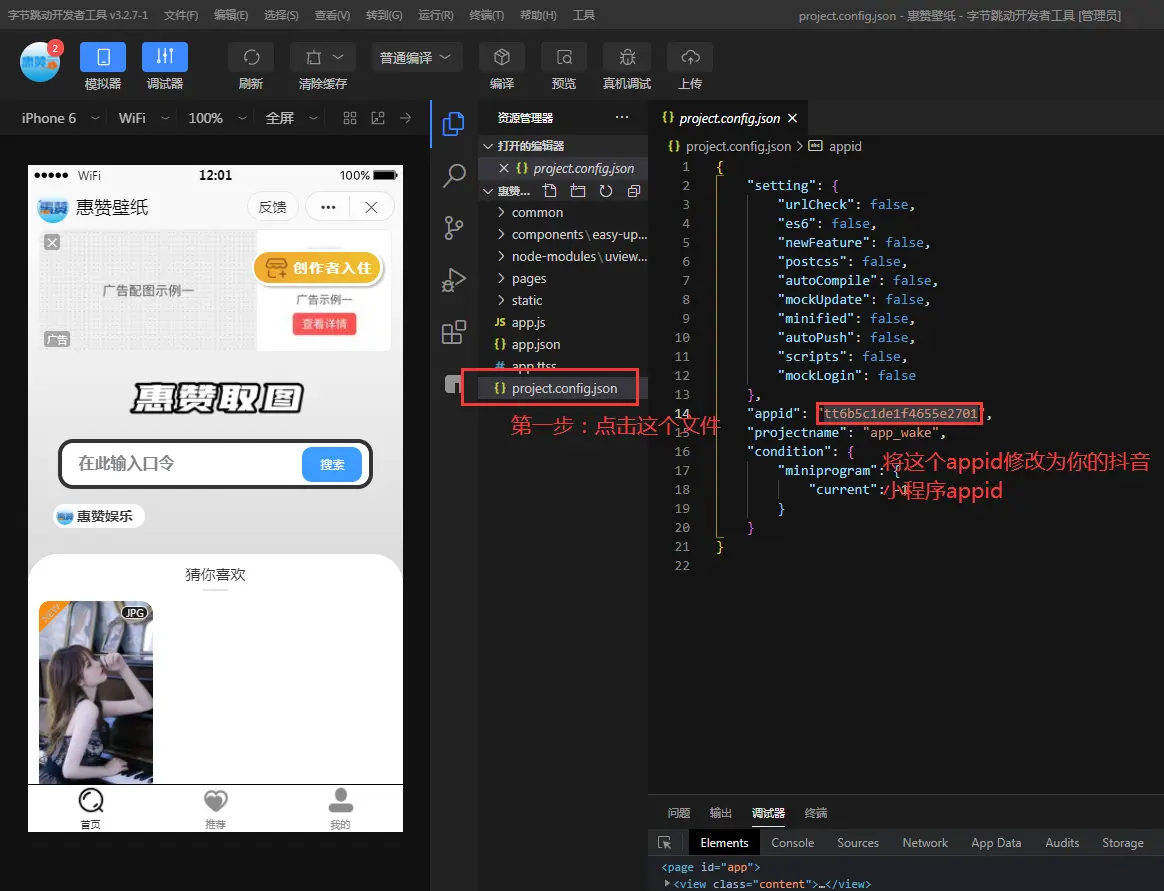Click the compile (编译) cube icon
This screenshot has width=1164, height=891.
(502, 57)
